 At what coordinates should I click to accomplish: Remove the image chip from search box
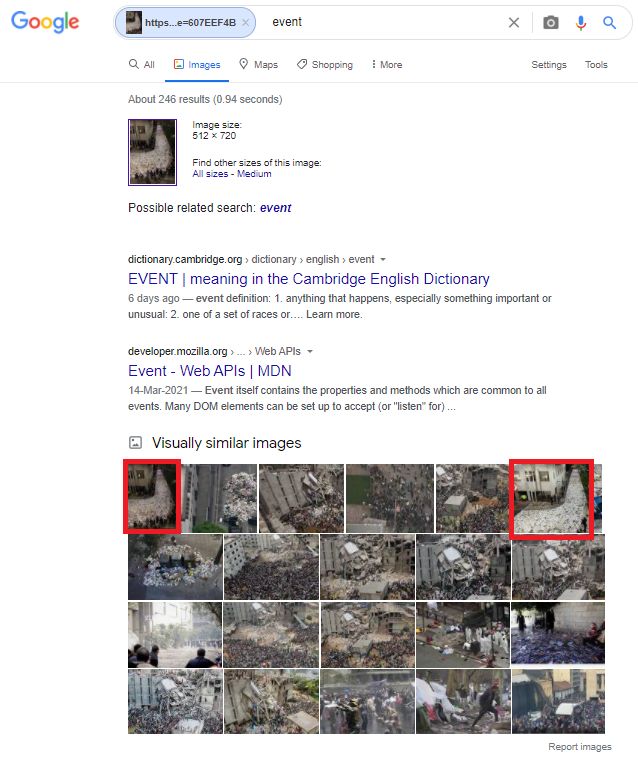point(246,22)
